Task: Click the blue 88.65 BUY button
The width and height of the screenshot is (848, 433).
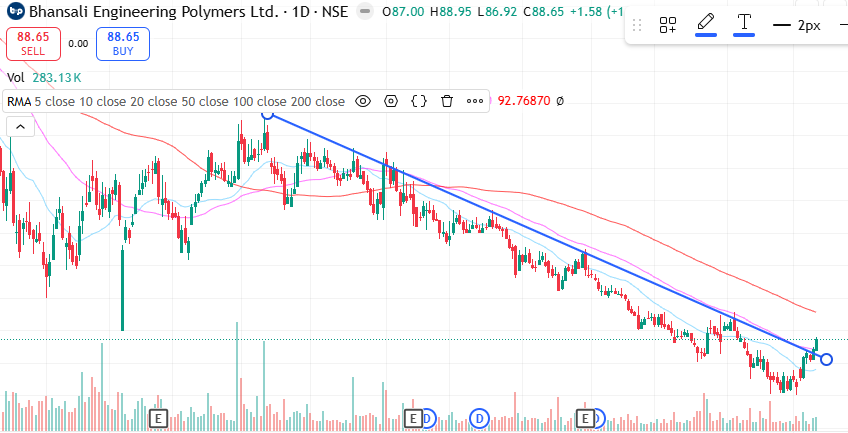Action: (123, 44)
